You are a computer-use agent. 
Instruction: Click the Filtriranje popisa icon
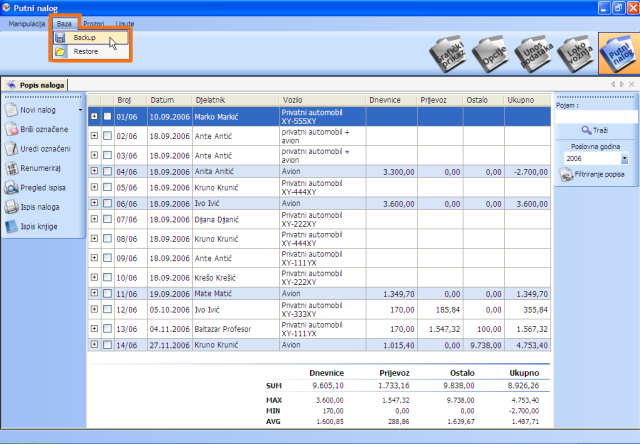(x=566, y=175)
